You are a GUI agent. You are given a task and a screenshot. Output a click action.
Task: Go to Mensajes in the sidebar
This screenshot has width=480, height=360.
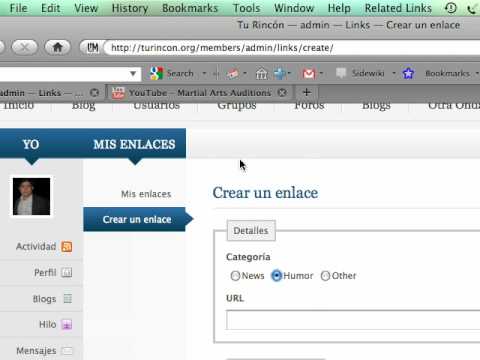pyautogui.click(x=36, y=351)
